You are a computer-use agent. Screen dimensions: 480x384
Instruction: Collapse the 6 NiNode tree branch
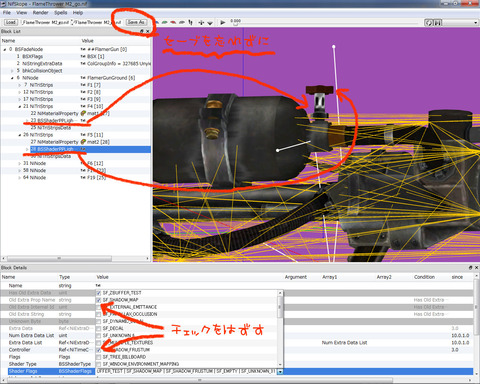12,78
